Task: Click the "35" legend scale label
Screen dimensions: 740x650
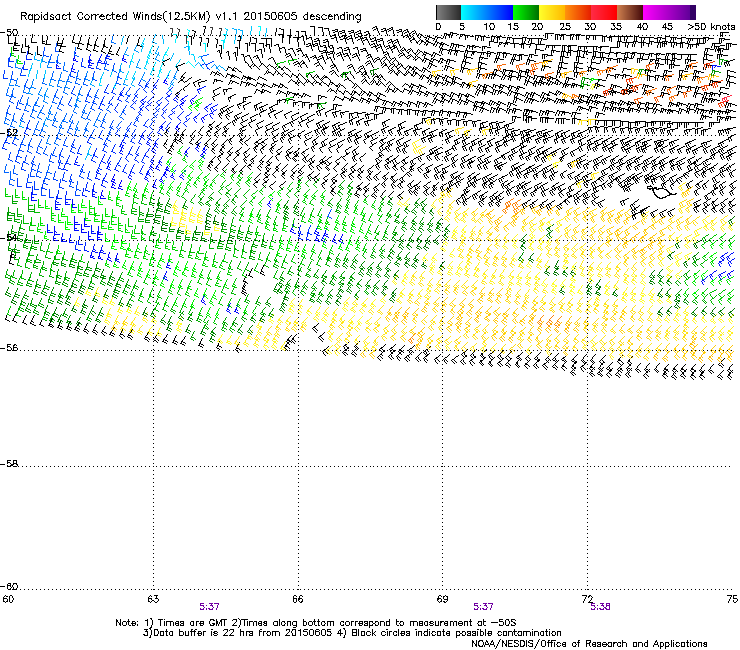Action: [x=616, y=27]
